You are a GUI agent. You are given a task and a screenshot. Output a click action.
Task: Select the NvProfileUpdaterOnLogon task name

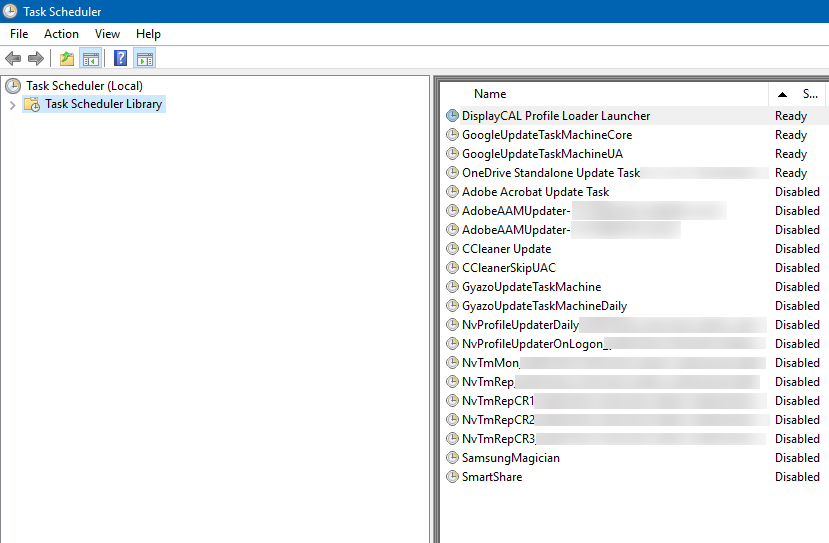point(536,344)
